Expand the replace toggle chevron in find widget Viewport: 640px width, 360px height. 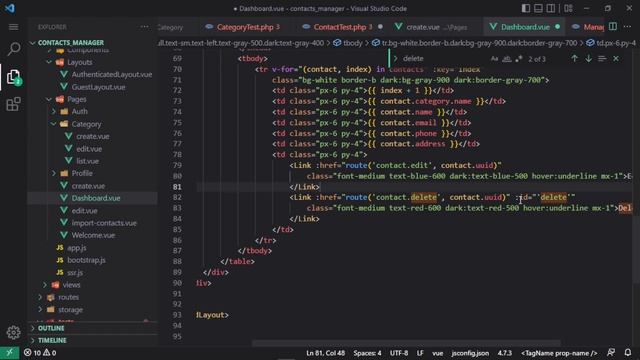(x=395, y=59)
